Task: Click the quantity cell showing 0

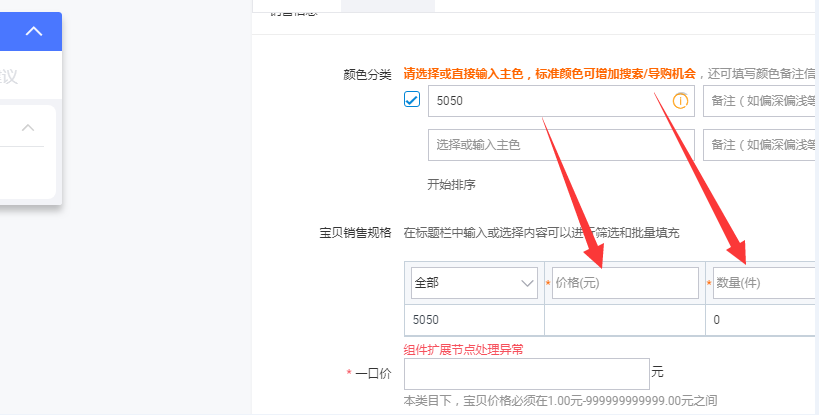Action: pyautogui.click(x=761, y=320)
